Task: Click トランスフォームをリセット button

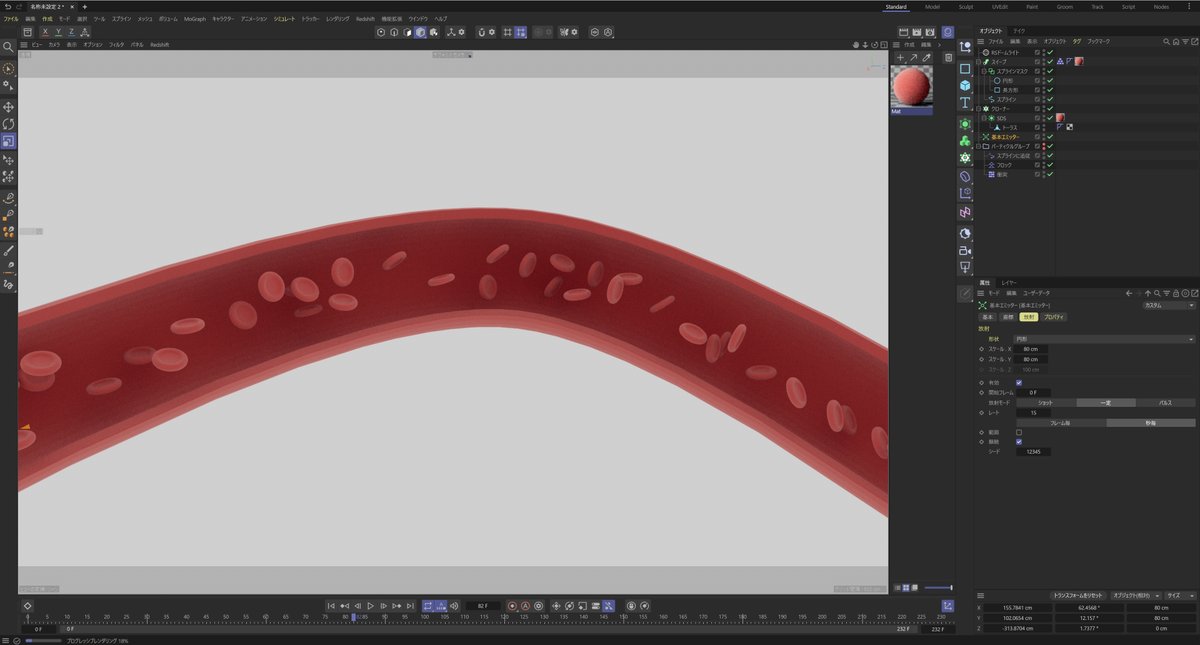Action: tap(1079, 595)
